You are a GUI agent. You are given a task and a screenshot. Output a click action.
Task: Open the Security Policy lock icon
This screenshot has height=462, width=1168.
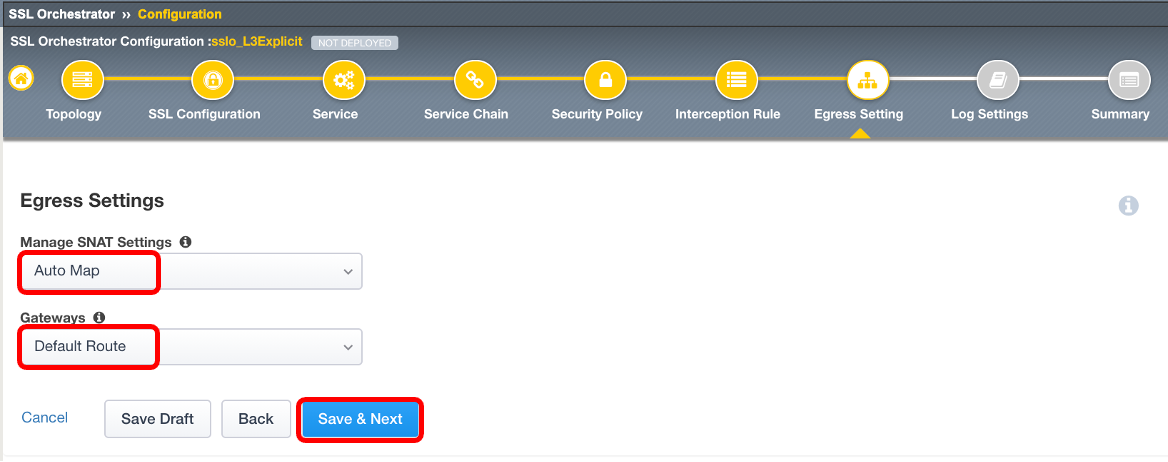[606, 80]
